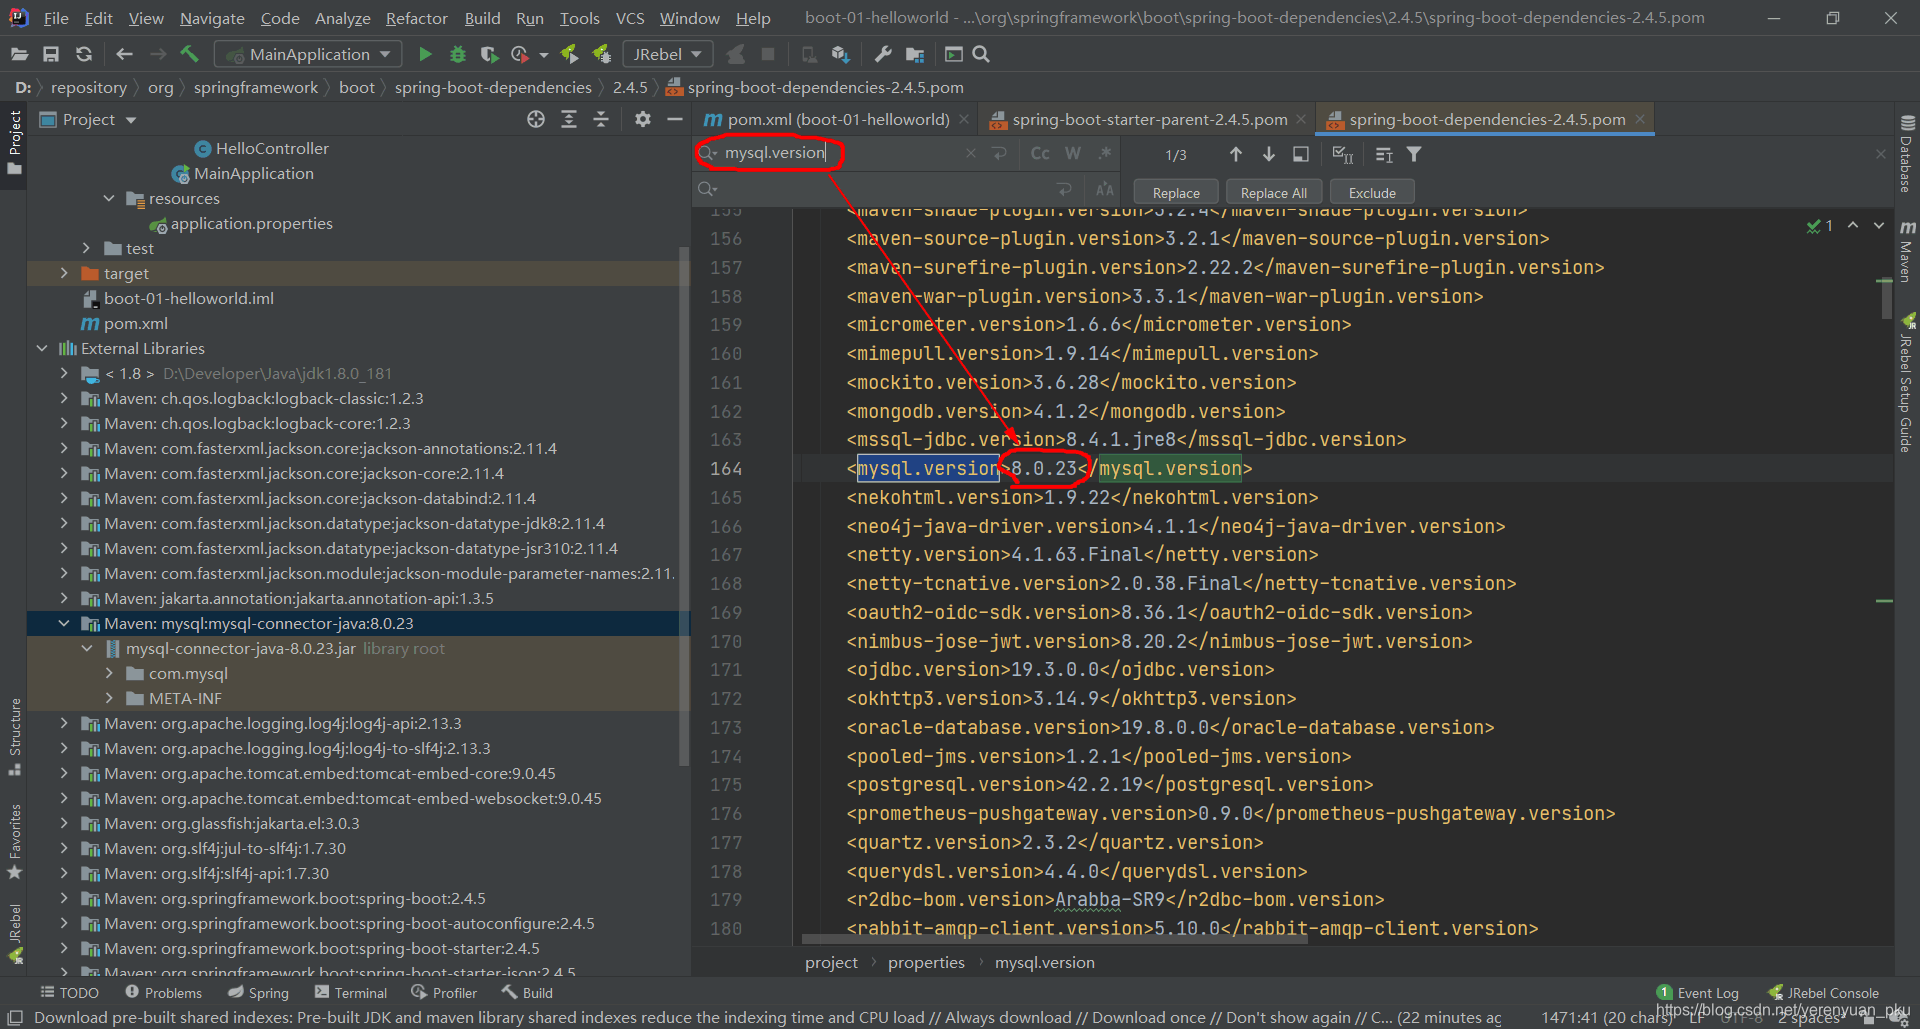The width and height of the screenshot is (1920, 1029).
Task: Click the Replace button
Action: [1176, 193]
